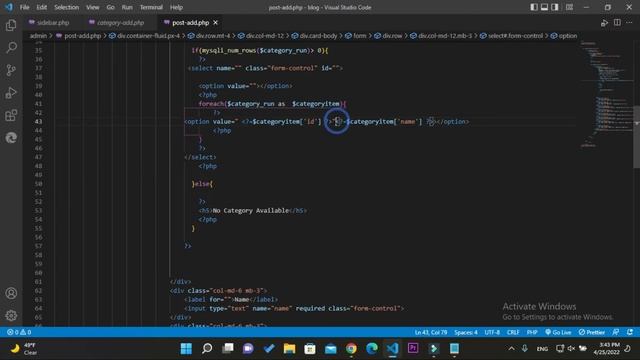Open File Explorer from taskbar
The width and height of the screenshot is (640, 360).
pos(289,349)
